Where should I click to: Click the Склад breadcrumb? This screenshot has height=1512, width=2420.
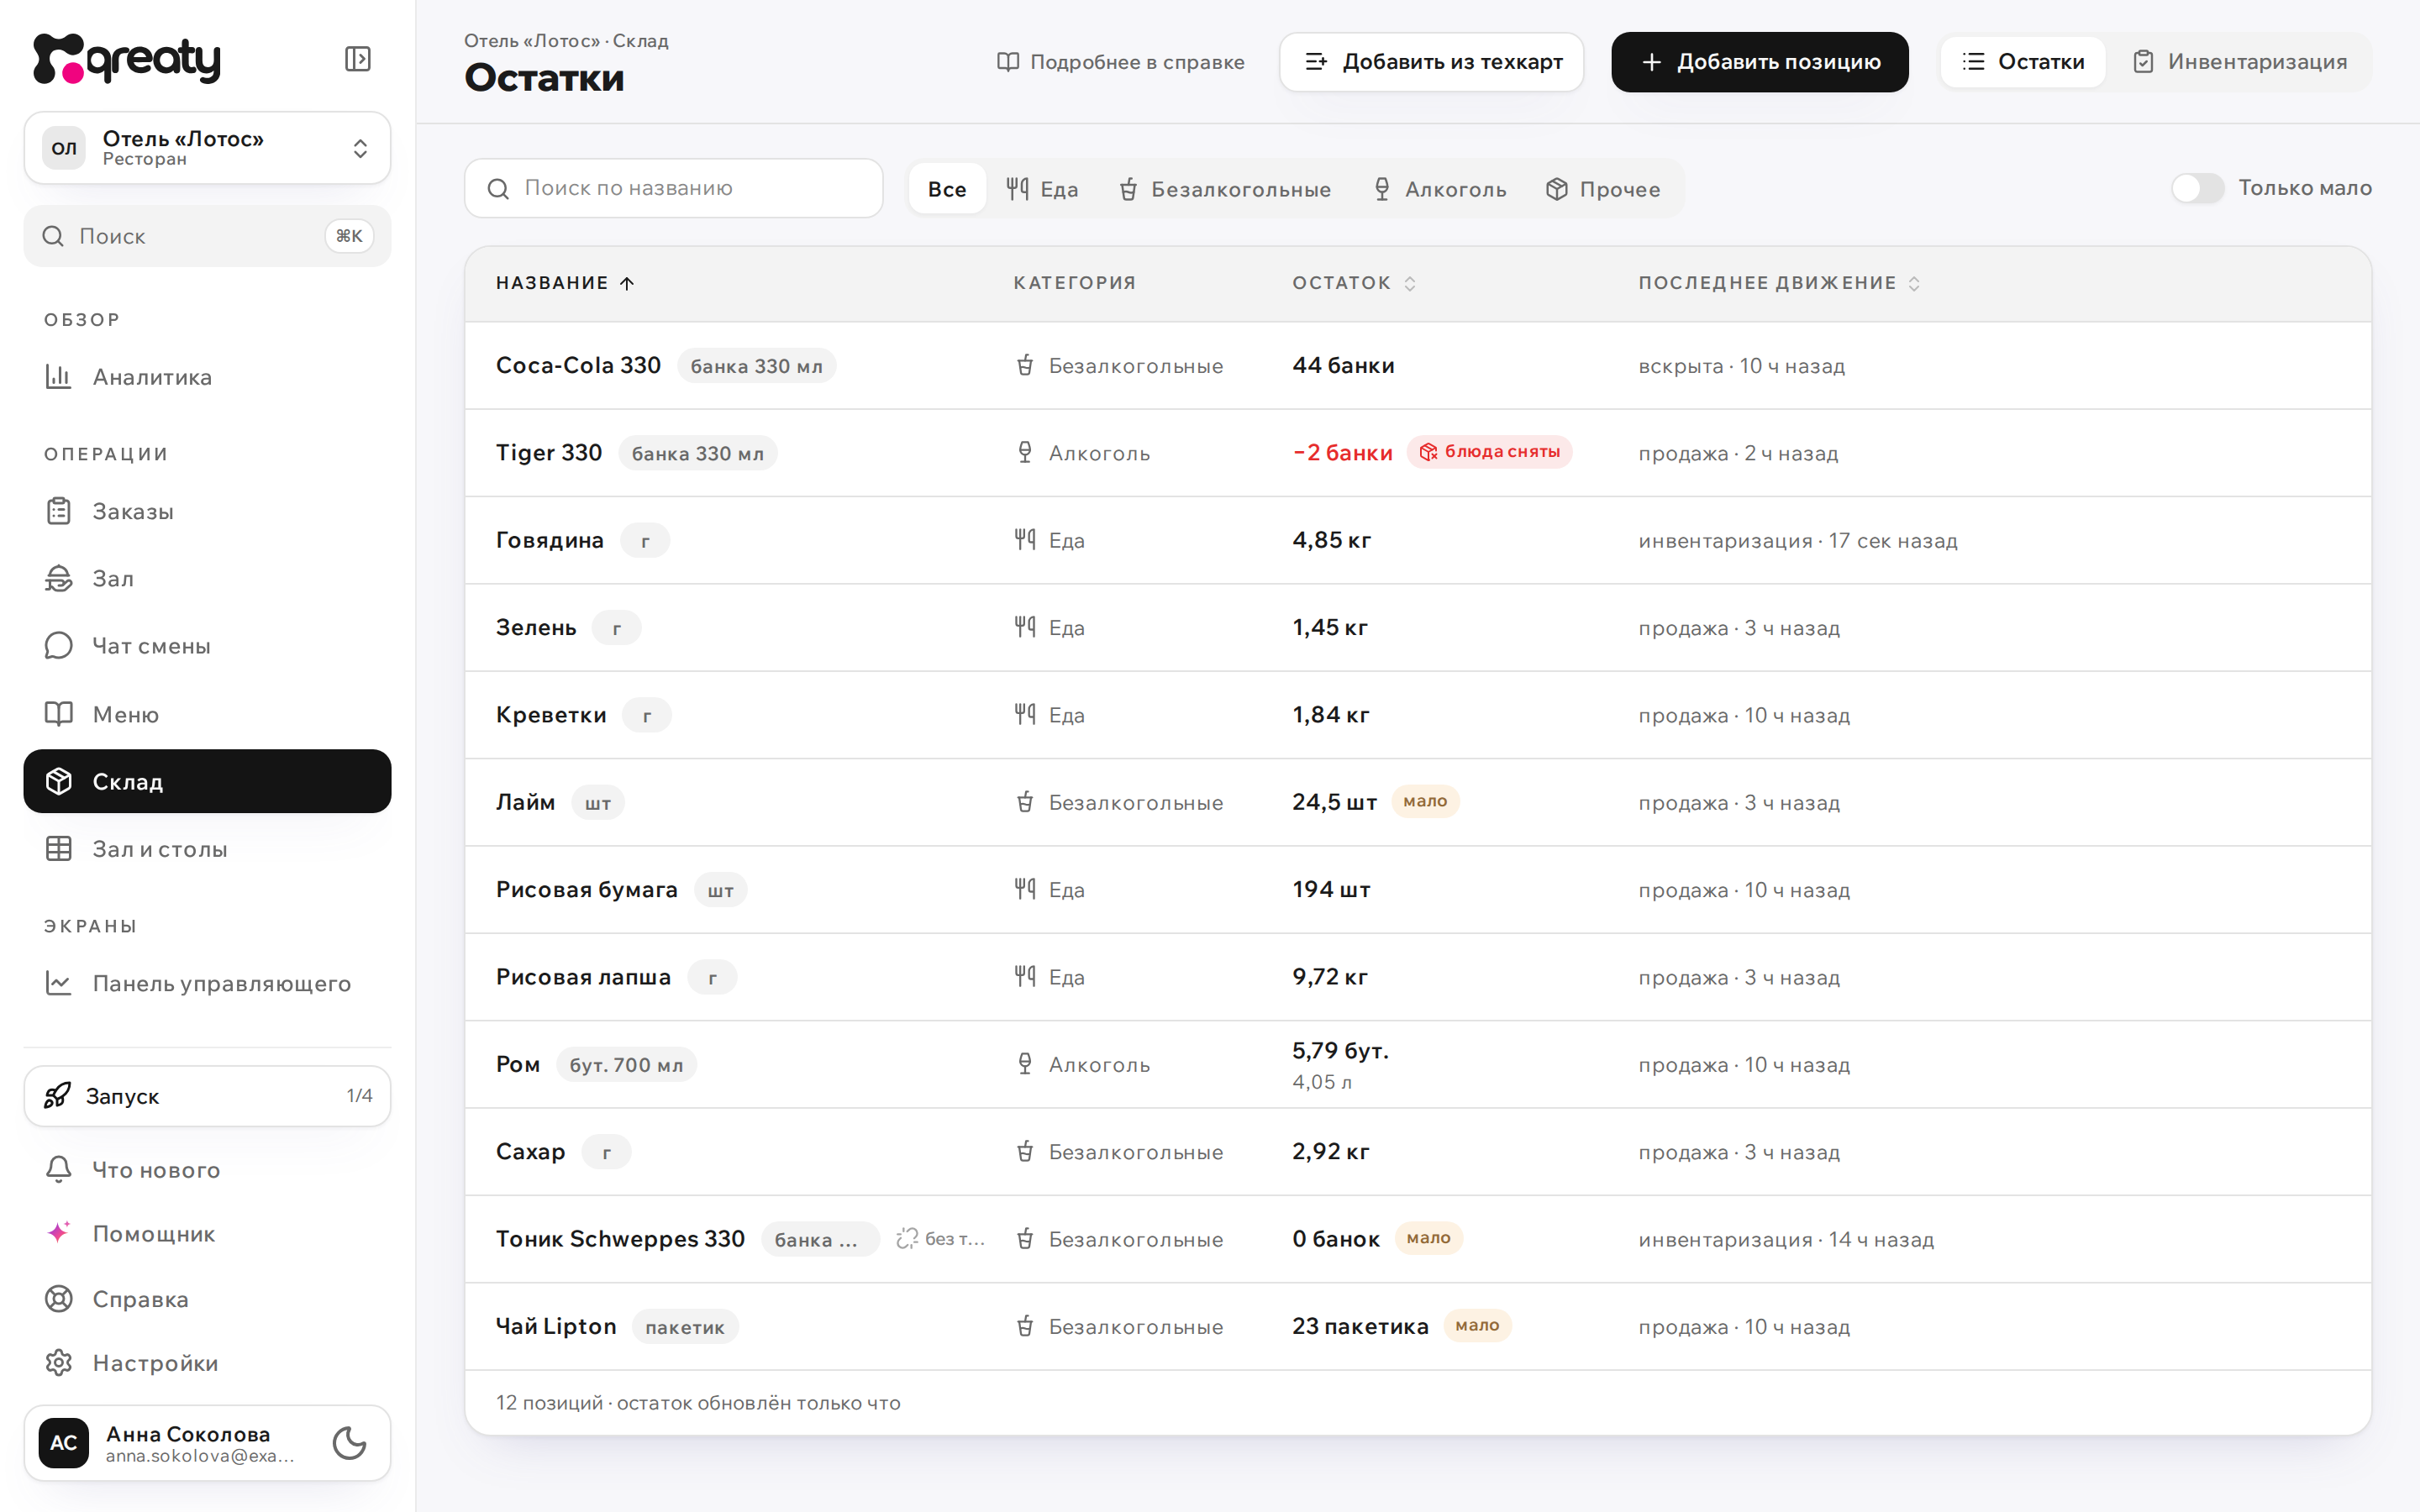[x=640, y=41]
